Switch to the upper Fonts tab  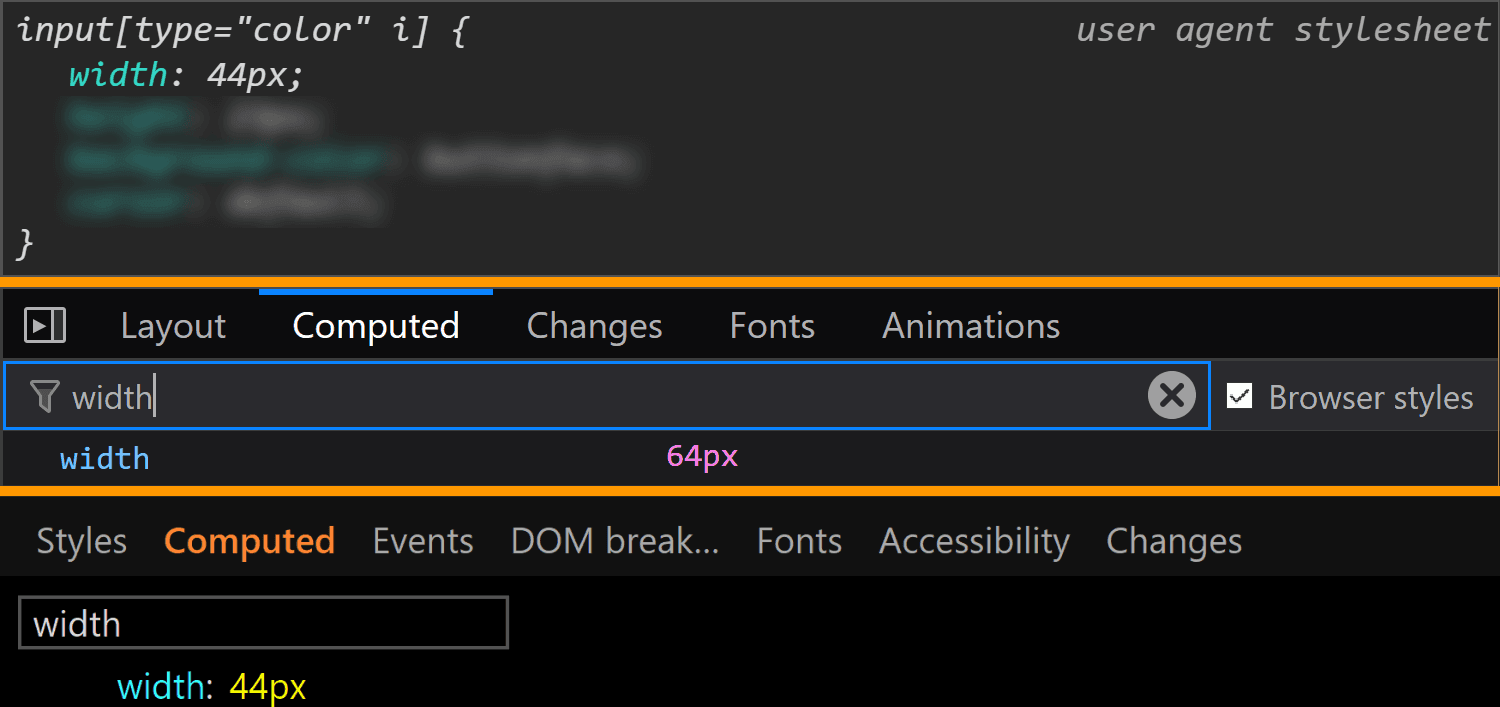(x=772, y=326)
